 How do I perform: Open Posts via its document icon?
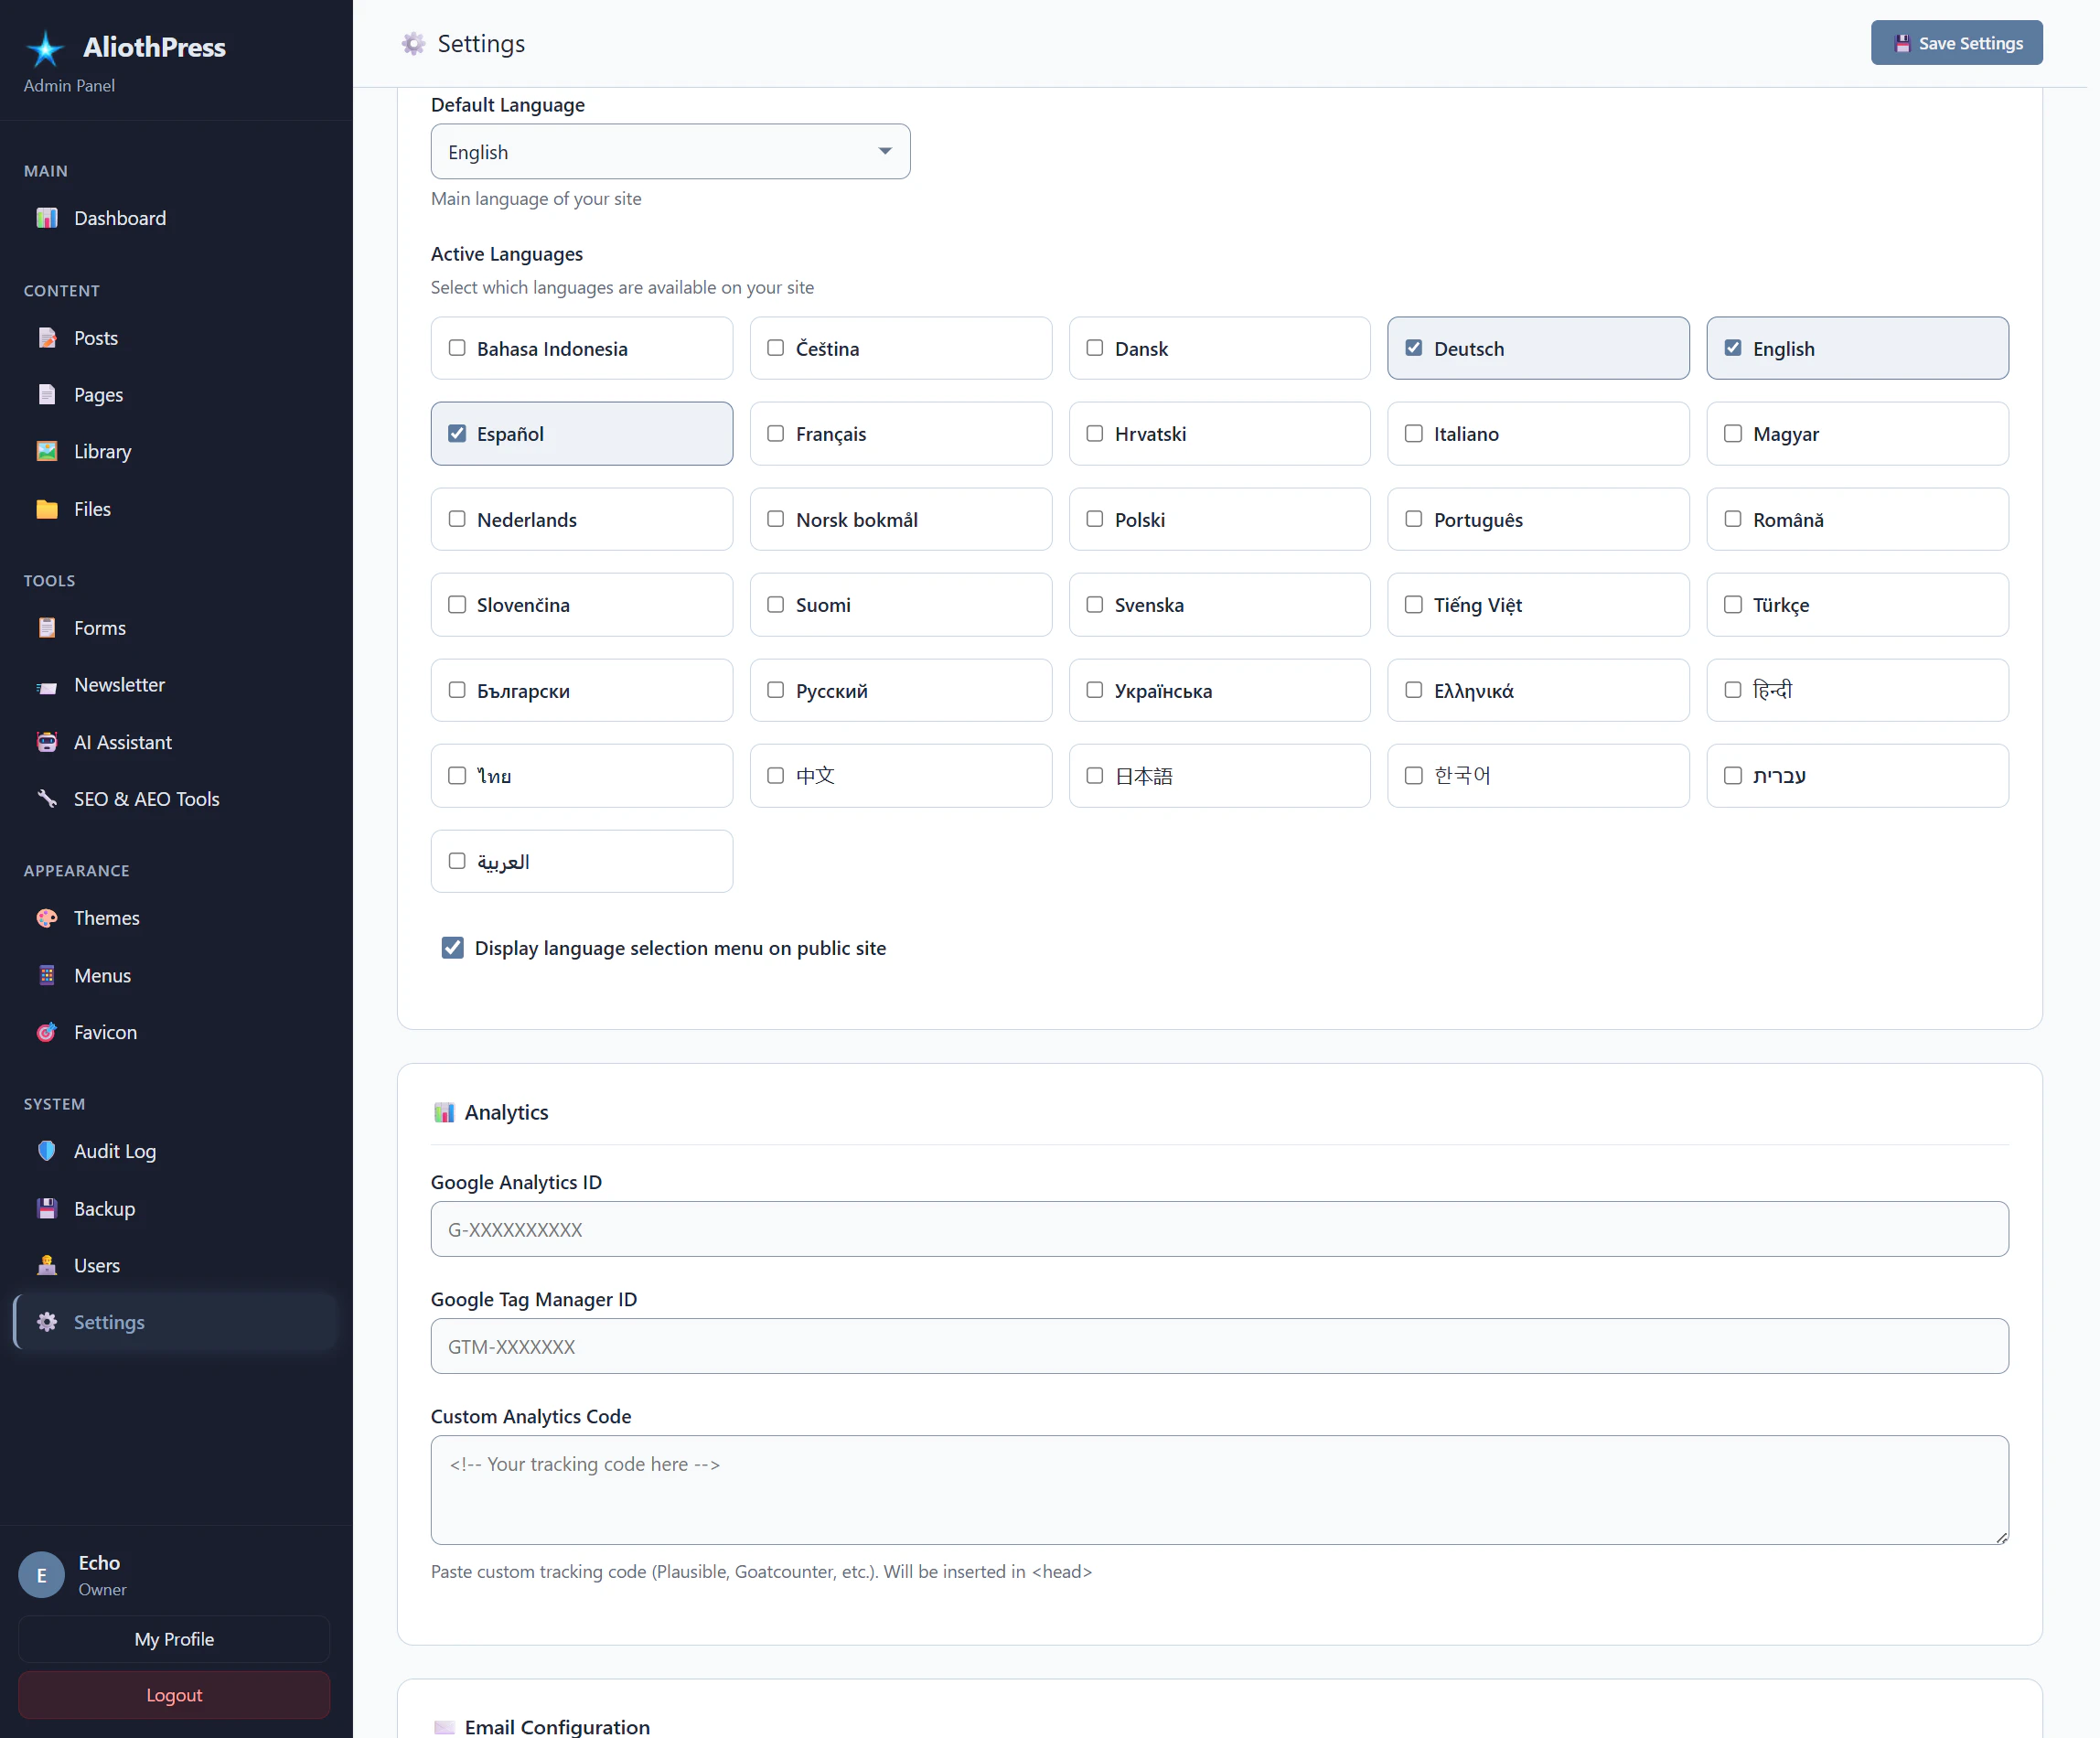point(47,338)
